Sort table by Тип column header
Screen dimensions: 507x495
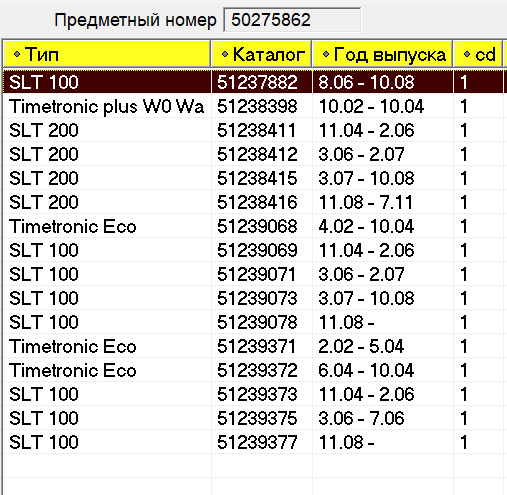coord(107,54)
